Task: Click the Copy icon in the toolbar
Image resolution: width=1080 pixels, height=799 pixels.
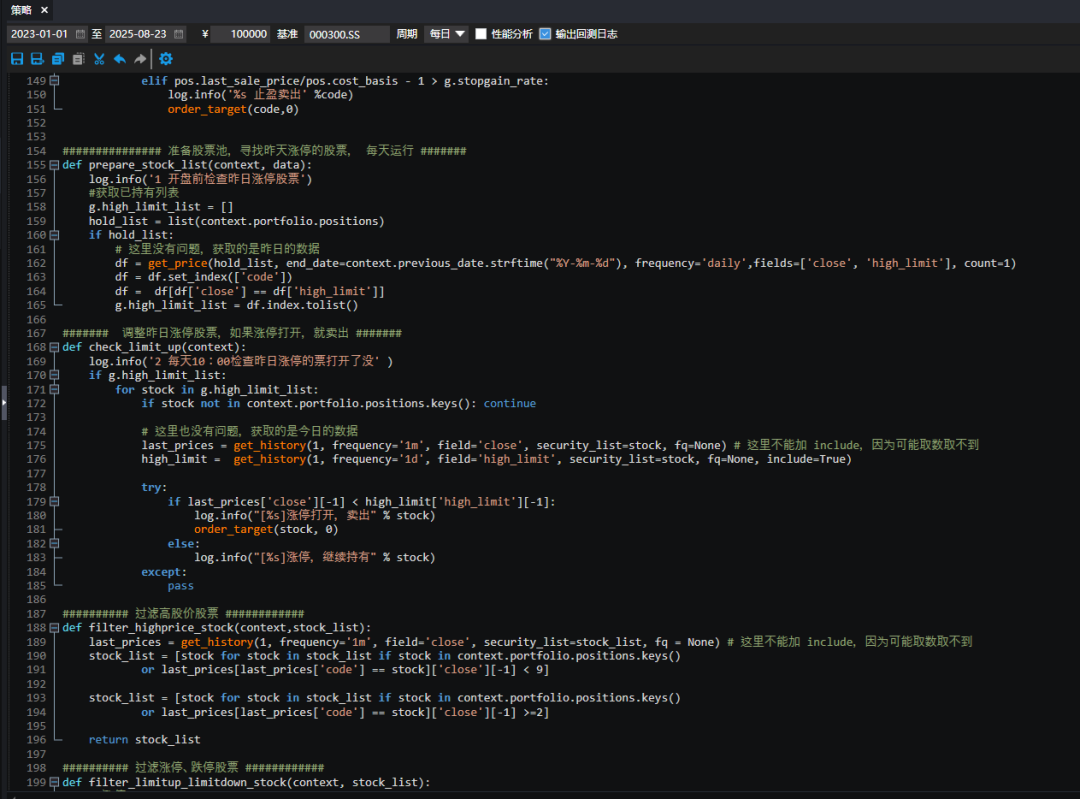Action: 58,59
